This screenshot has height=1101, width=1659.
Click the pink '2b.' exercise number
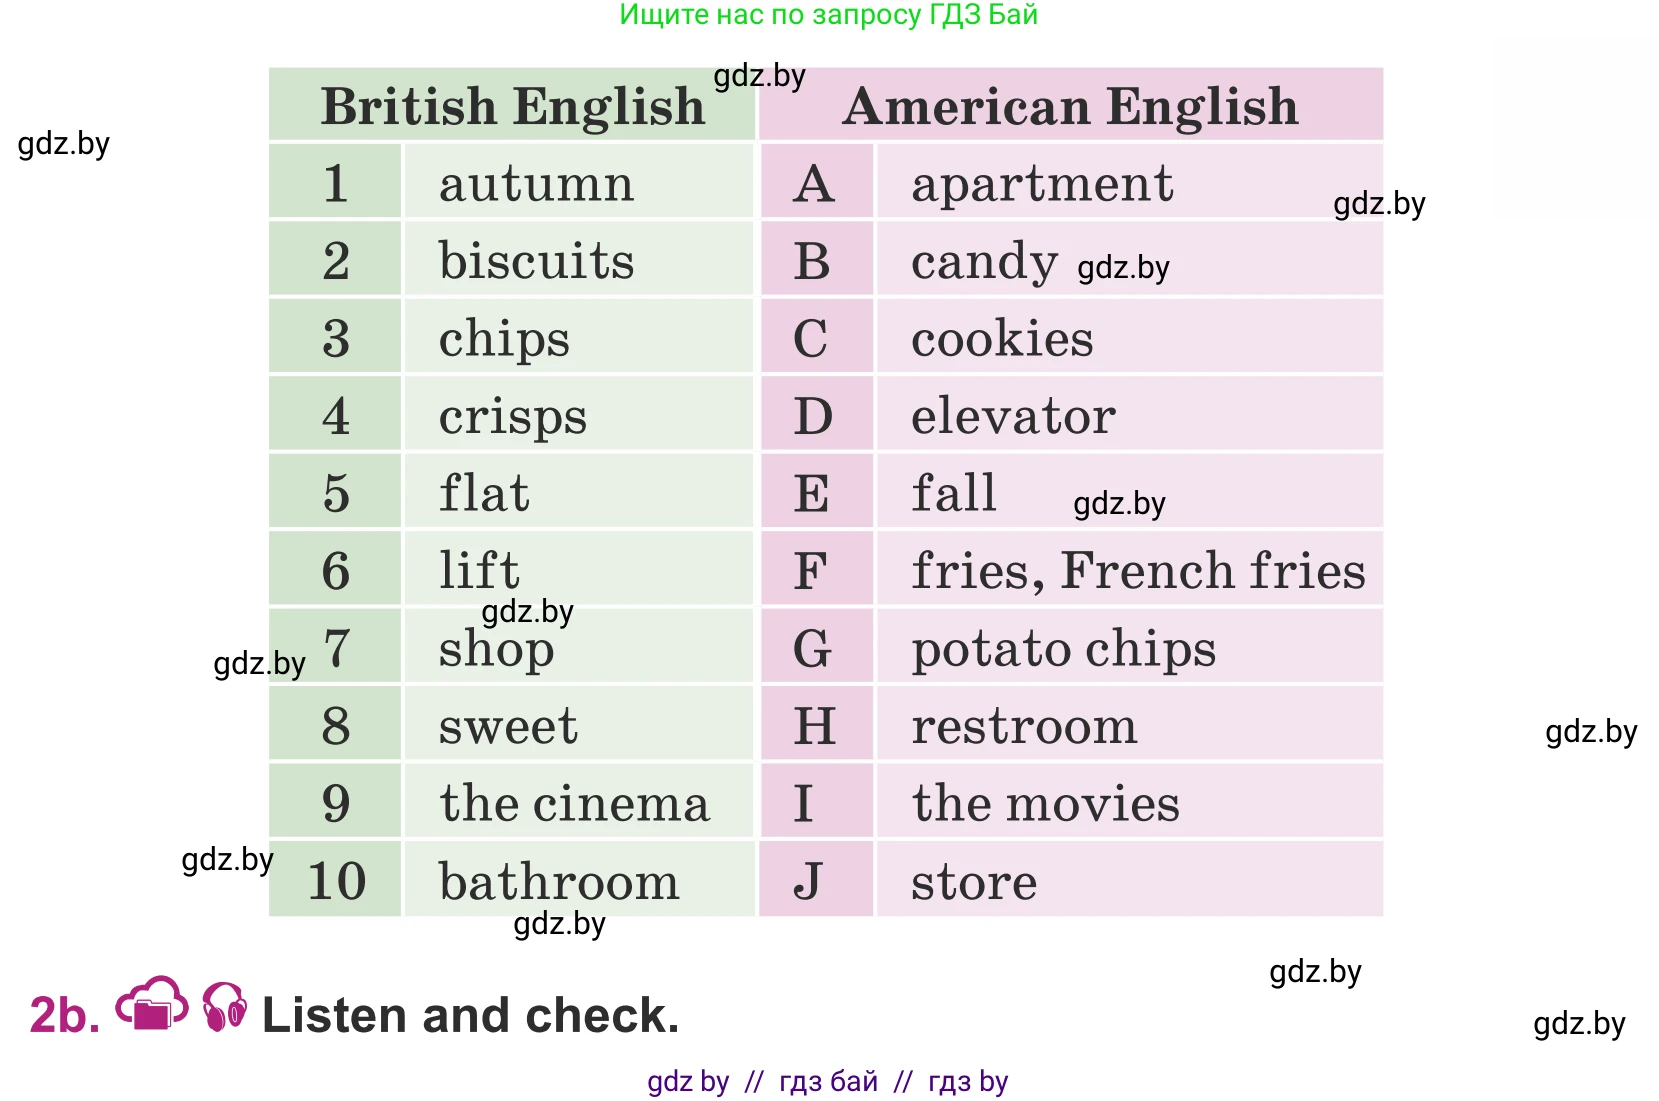[65, 1016]
